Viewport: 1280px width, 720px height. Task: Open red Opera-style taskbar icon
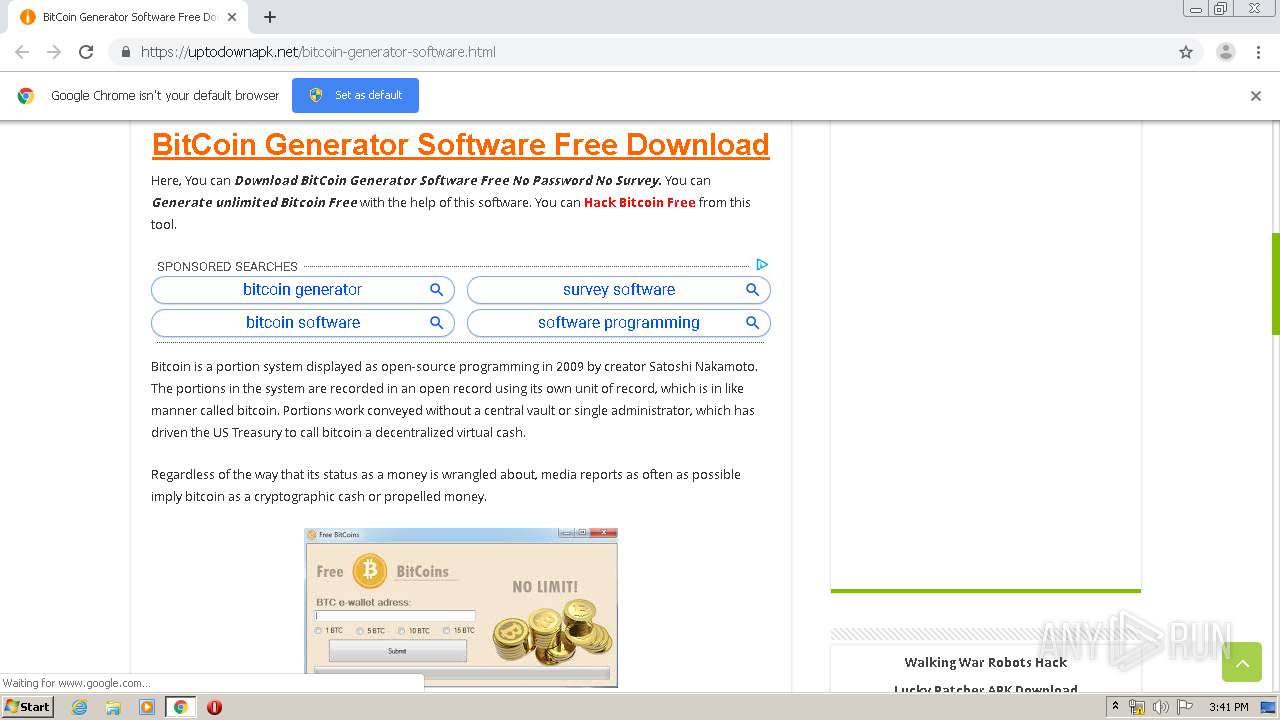coord(214,707)
